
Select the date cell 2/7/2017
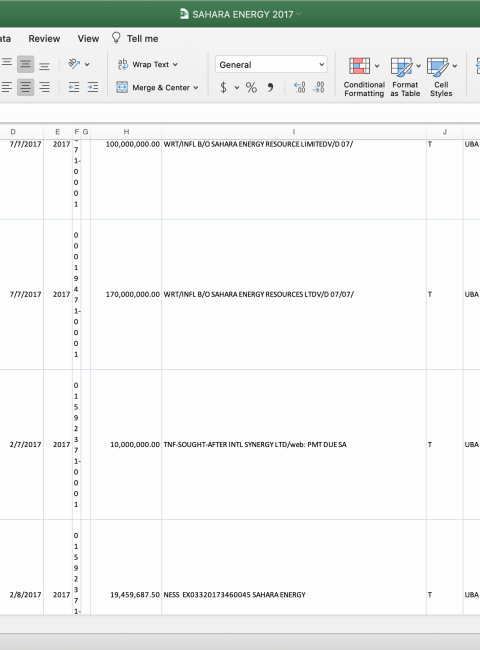(22, 444)
